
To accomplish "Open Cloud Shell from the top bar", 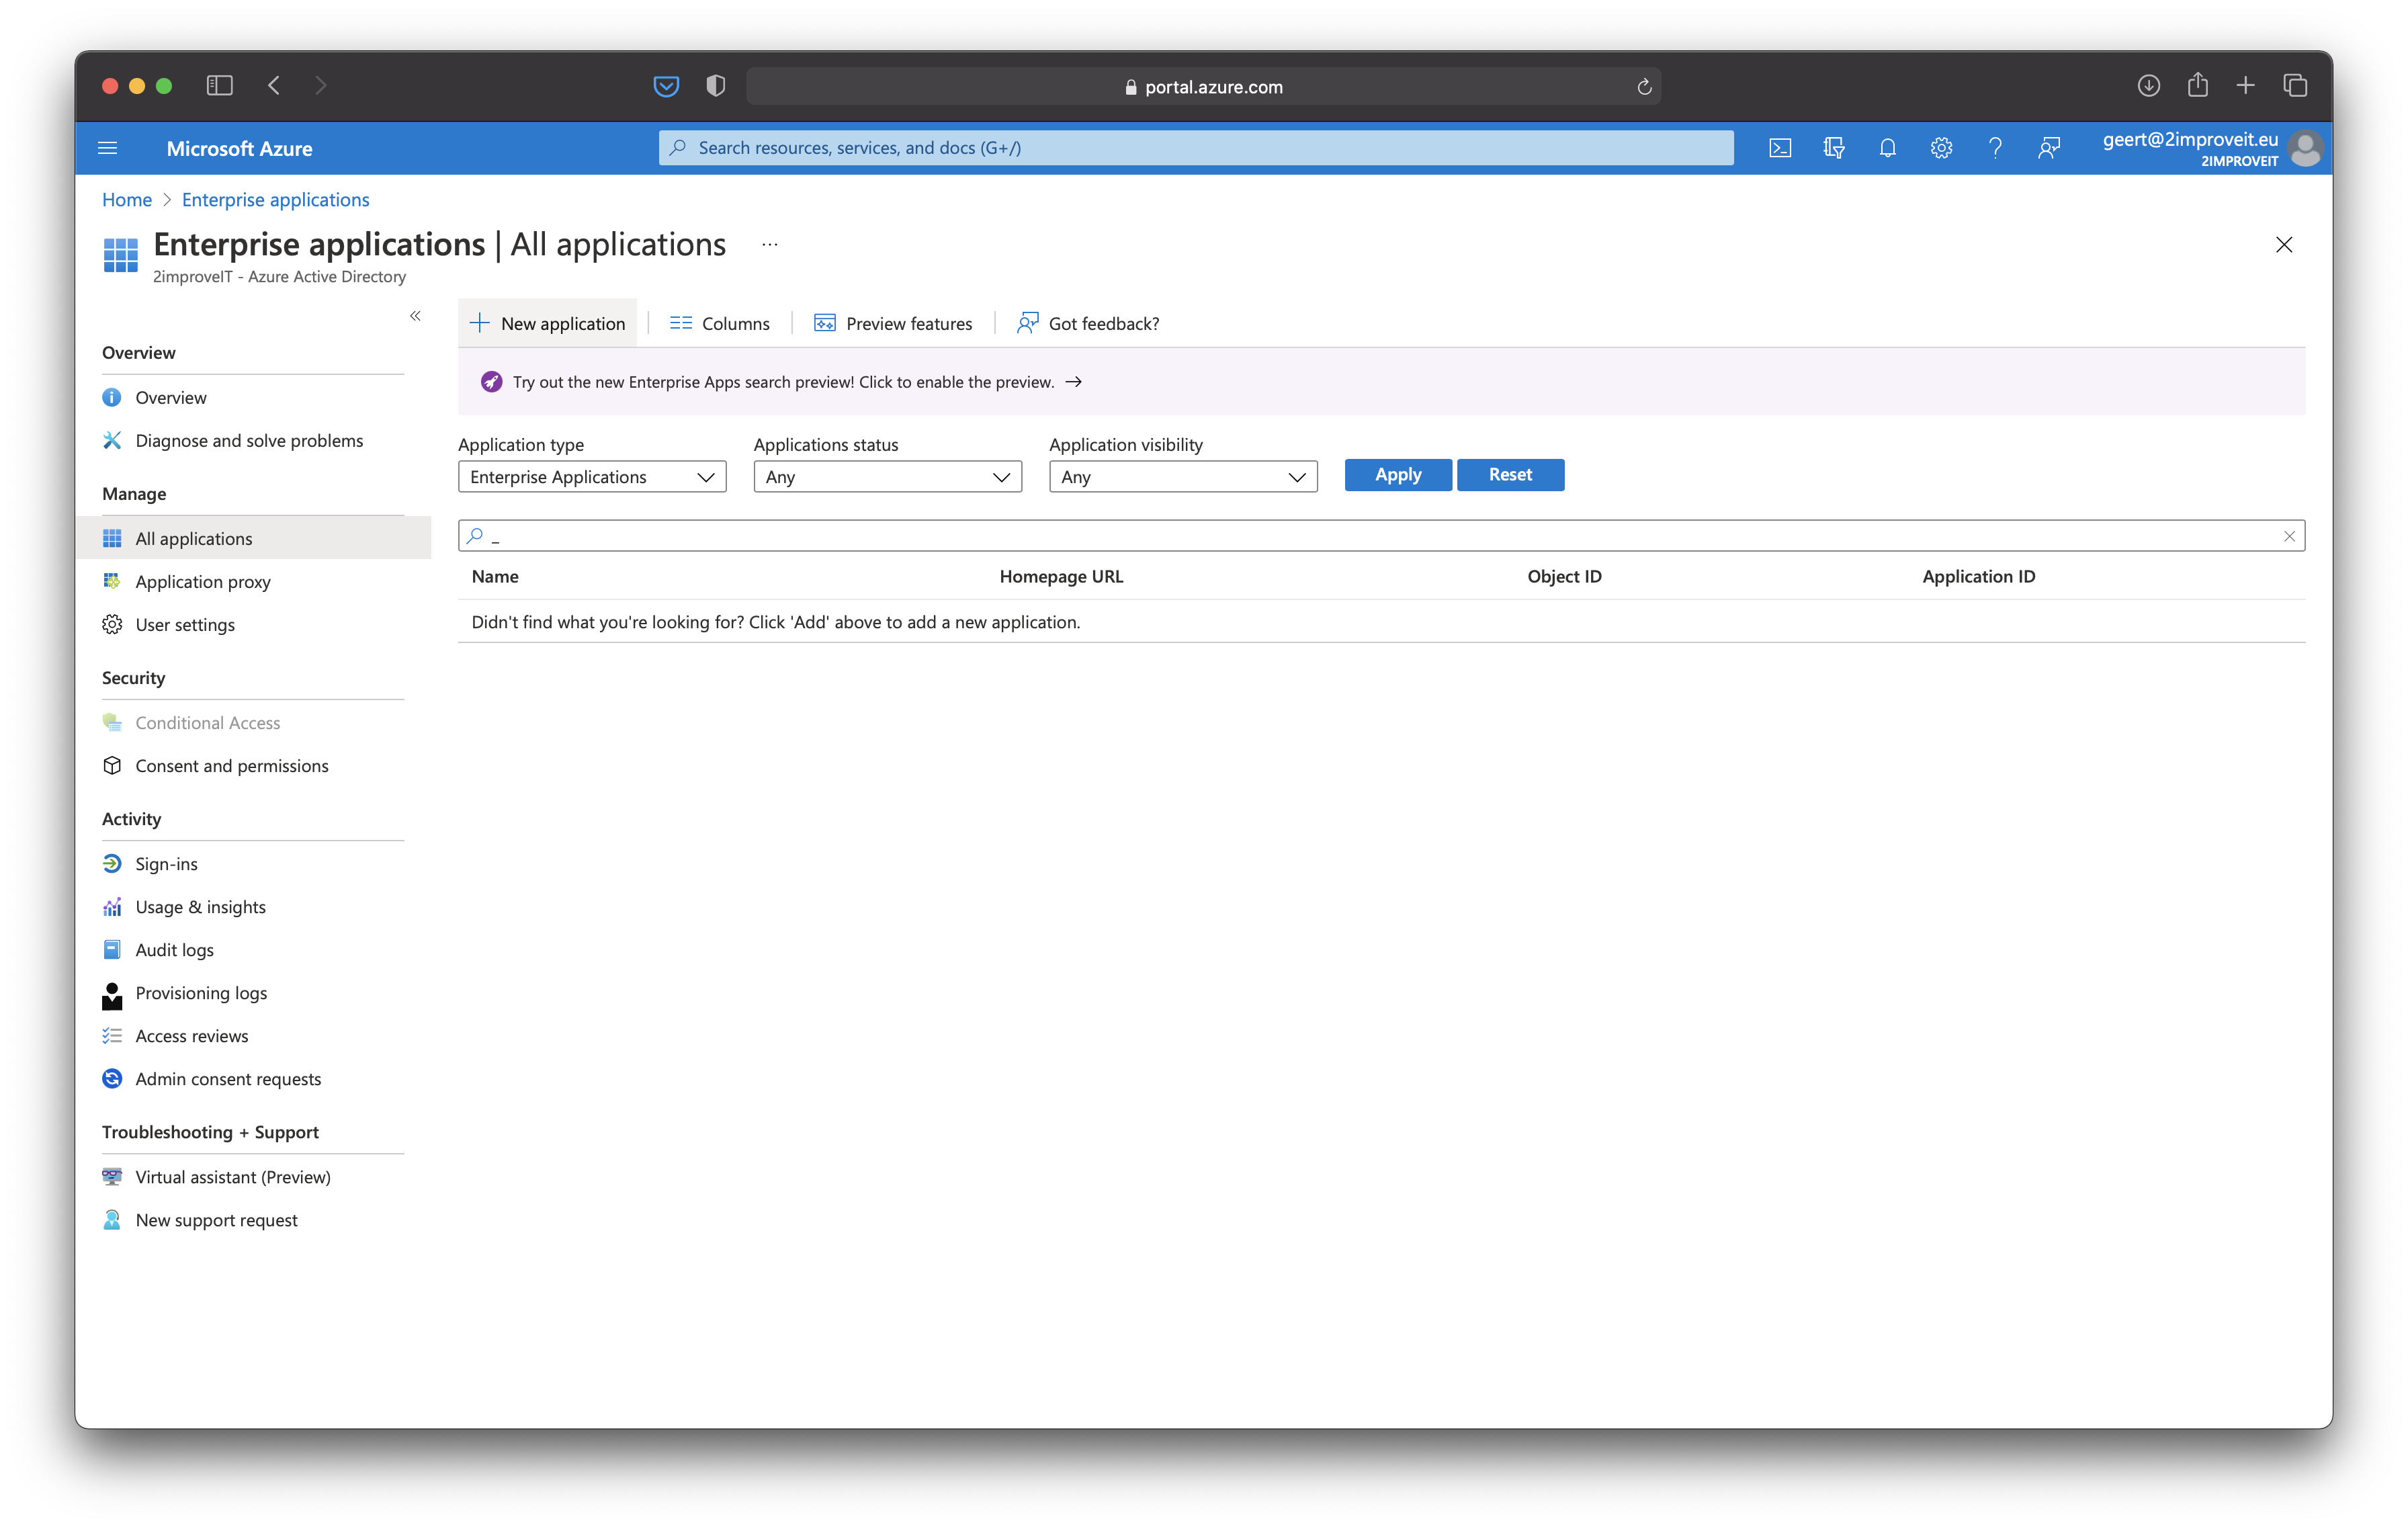I will coord(1780,148).
